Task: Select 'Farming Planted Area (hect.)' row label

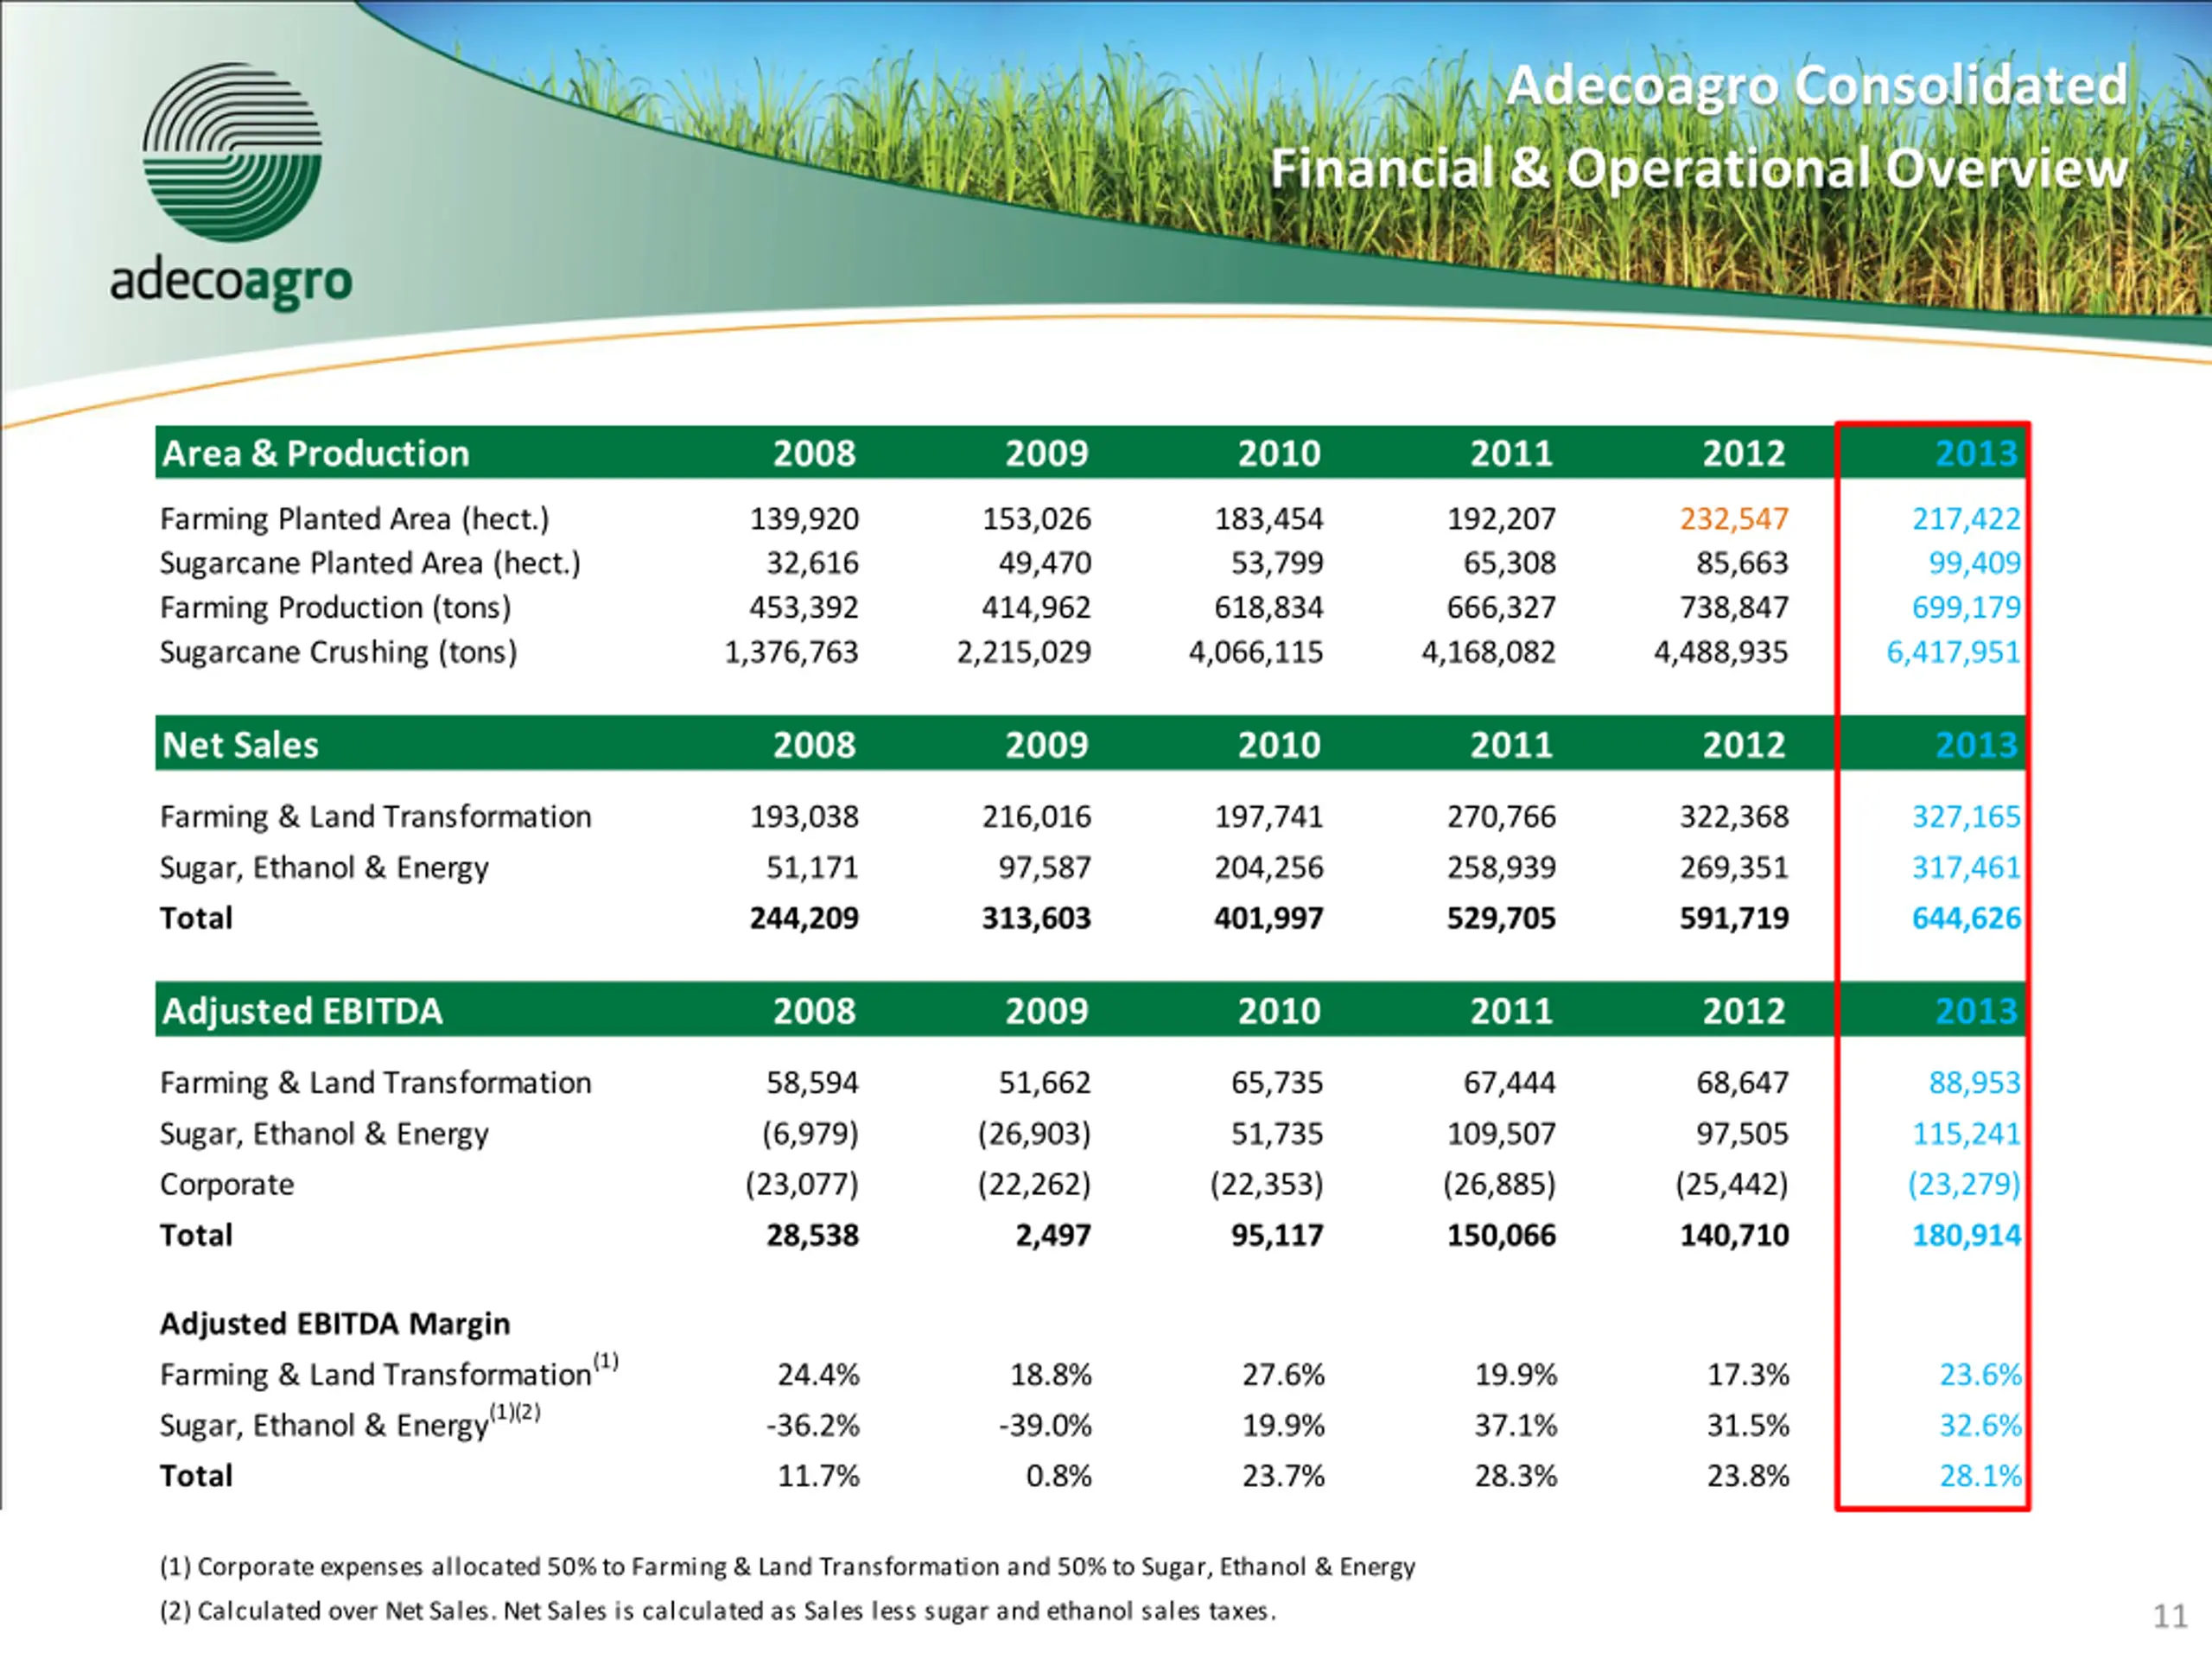Action: (355, 519)
